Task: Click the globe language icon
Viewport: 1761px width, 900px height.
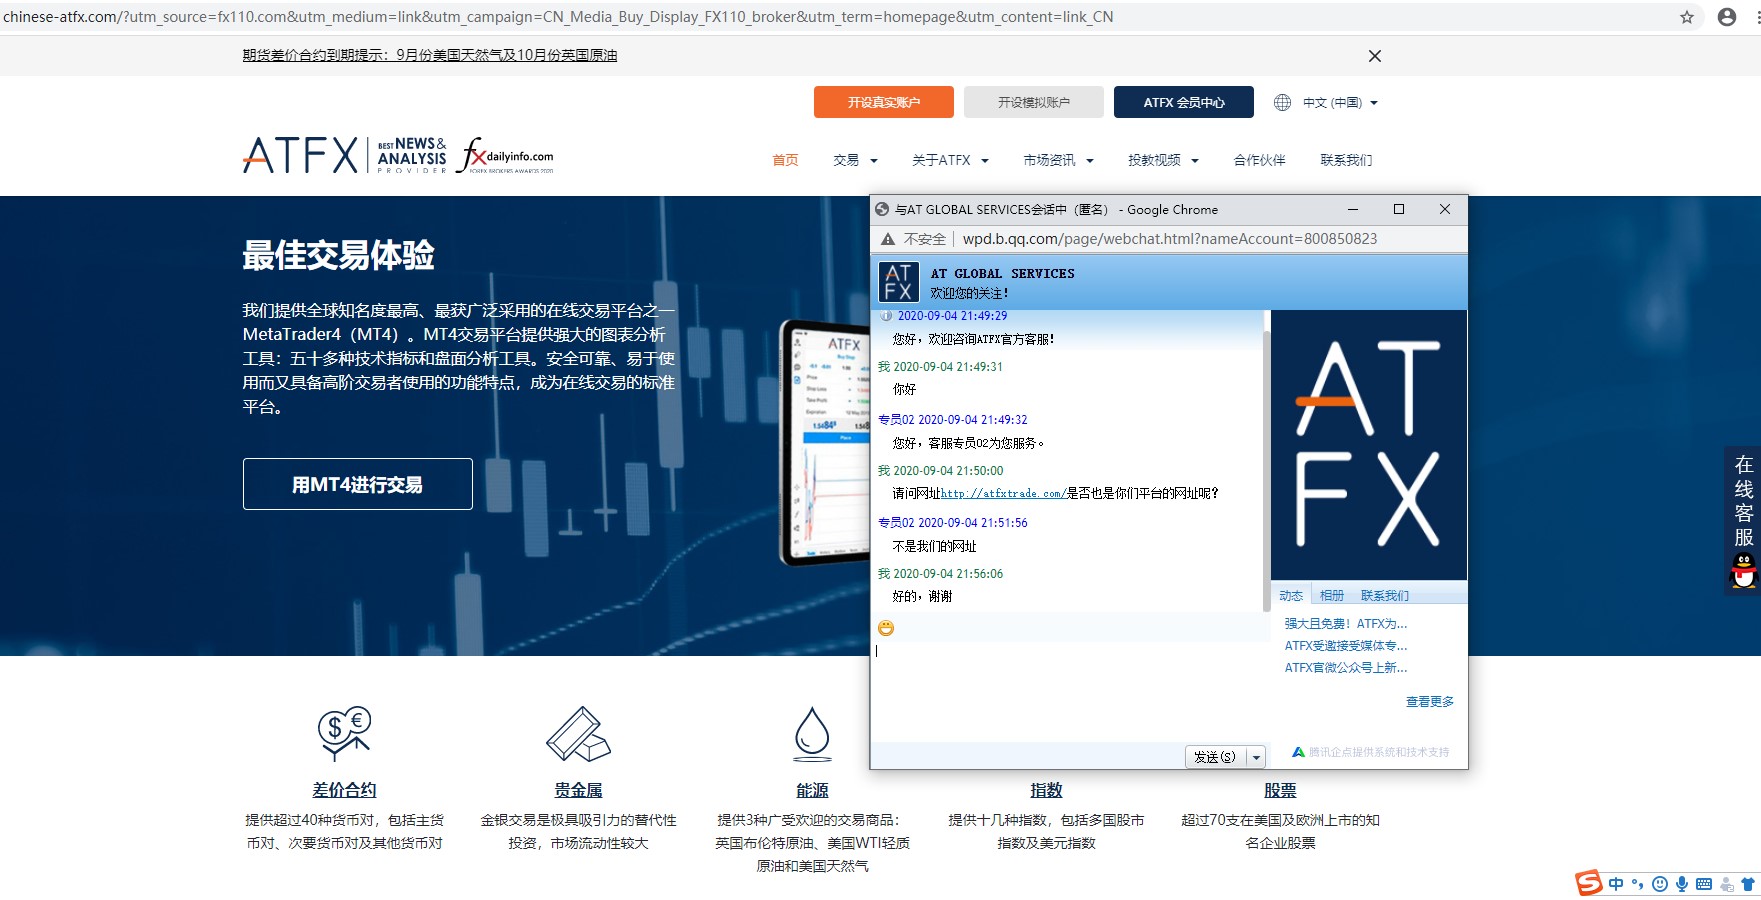Action: coord(1282,102)
